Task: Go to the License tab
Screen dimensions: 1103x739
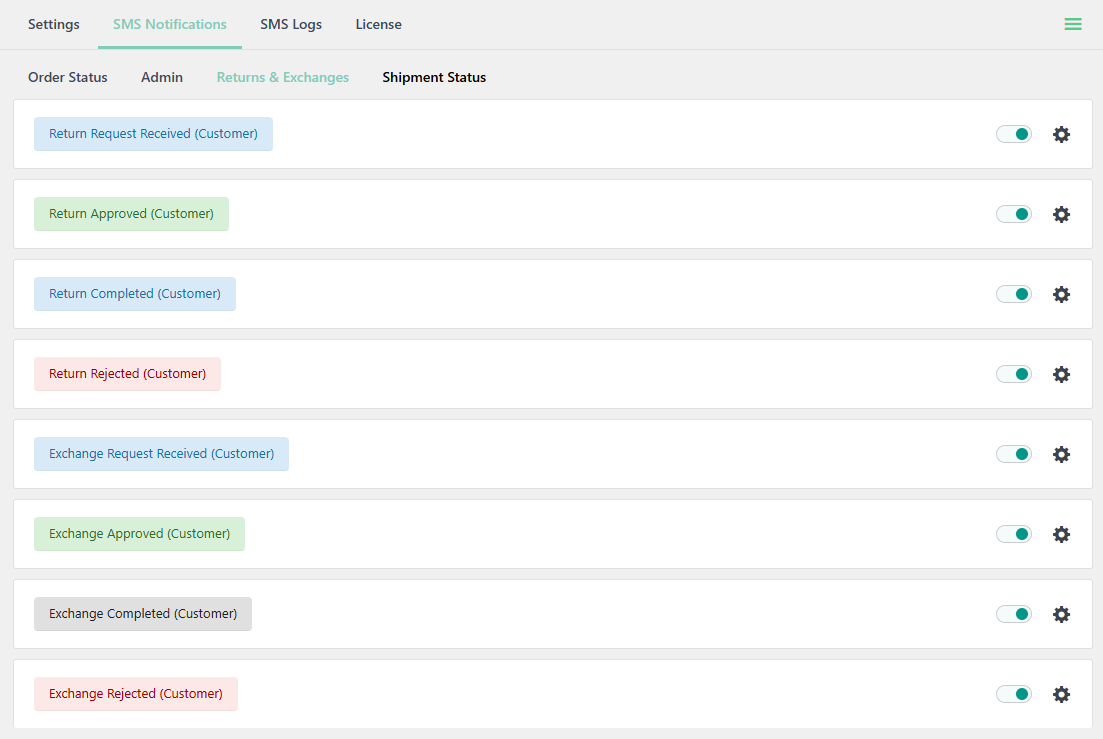Action: [378, 24]
